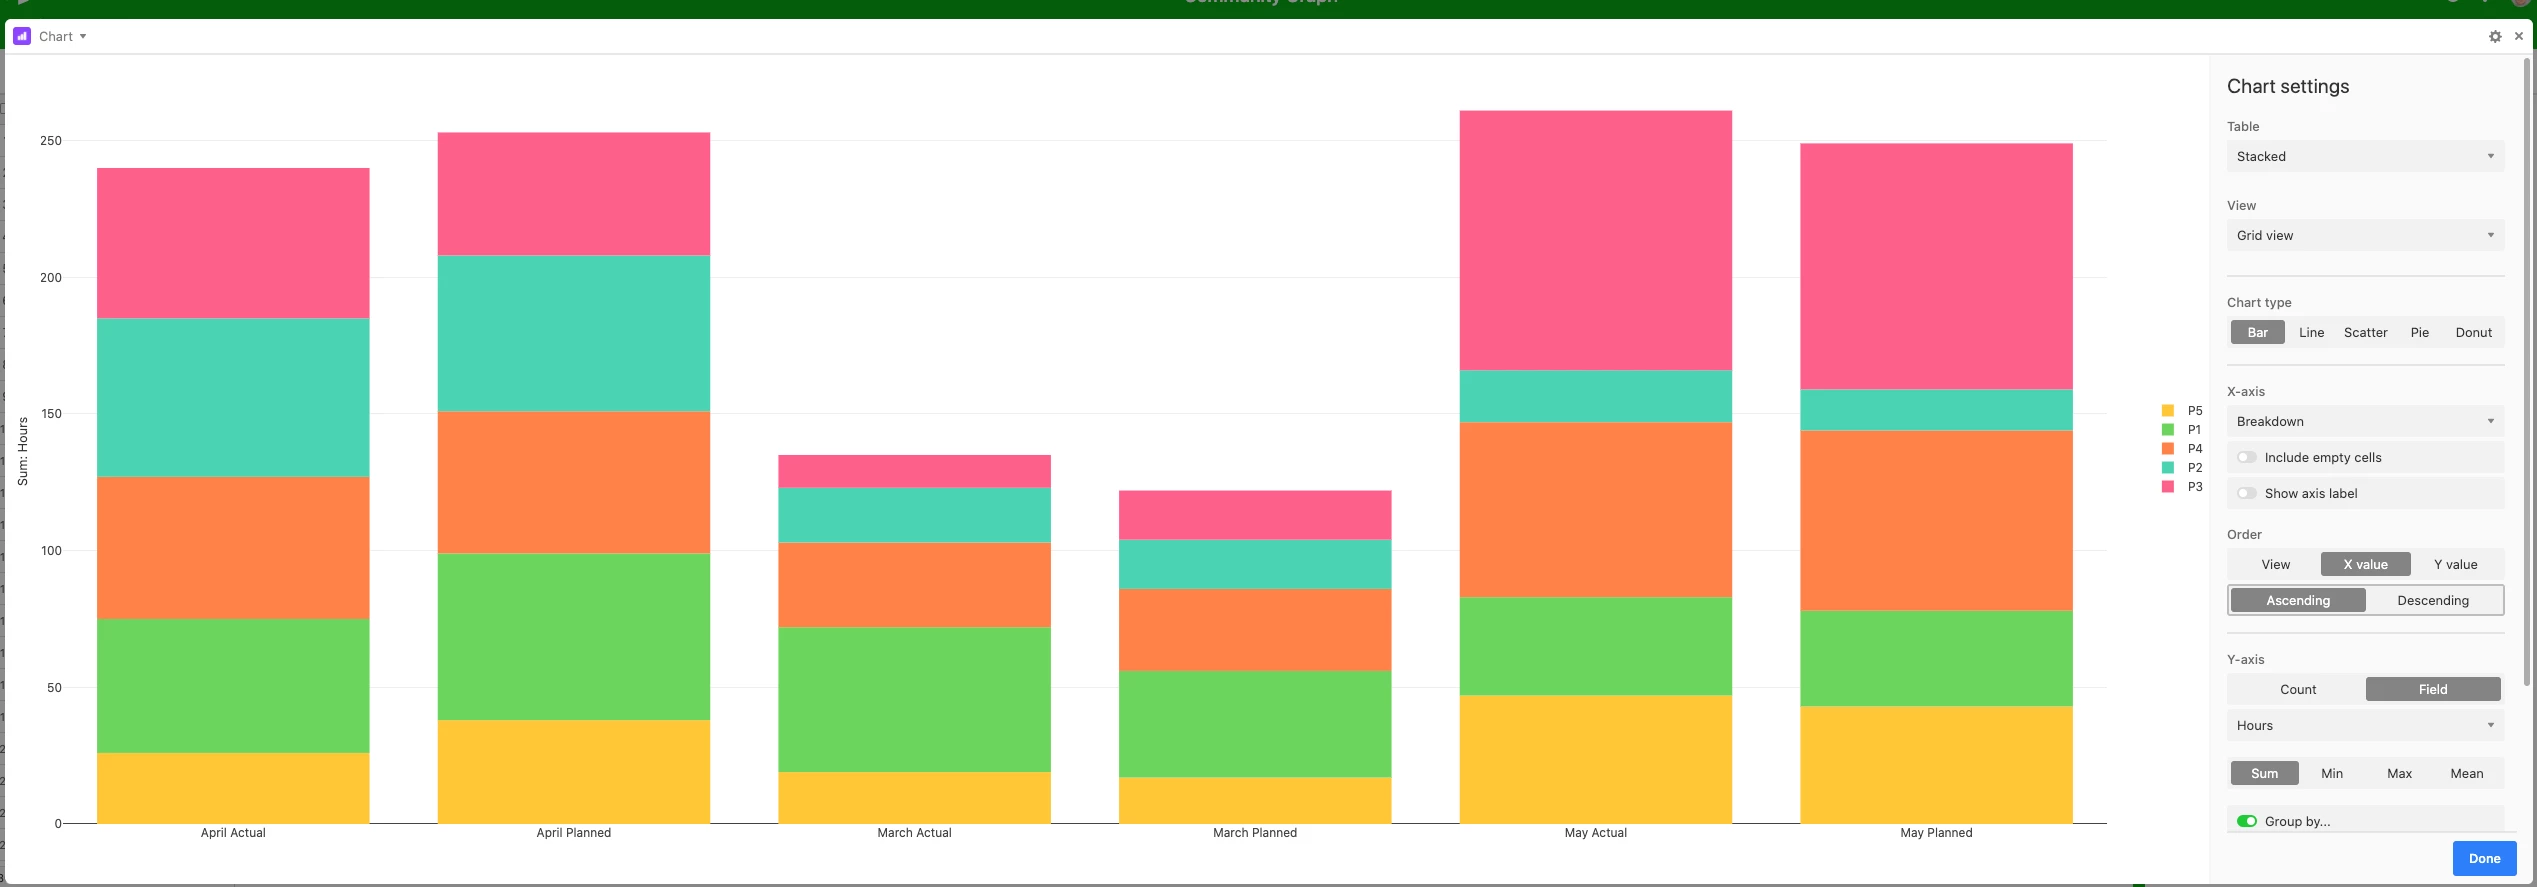
Task: Close the chart panel with X icon
Action: (2519, 36)
